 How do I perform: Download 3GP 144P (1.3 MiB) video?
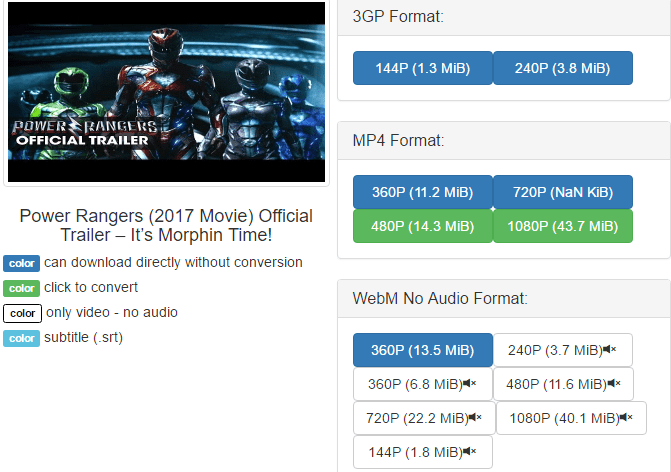(x=423, y=68)
